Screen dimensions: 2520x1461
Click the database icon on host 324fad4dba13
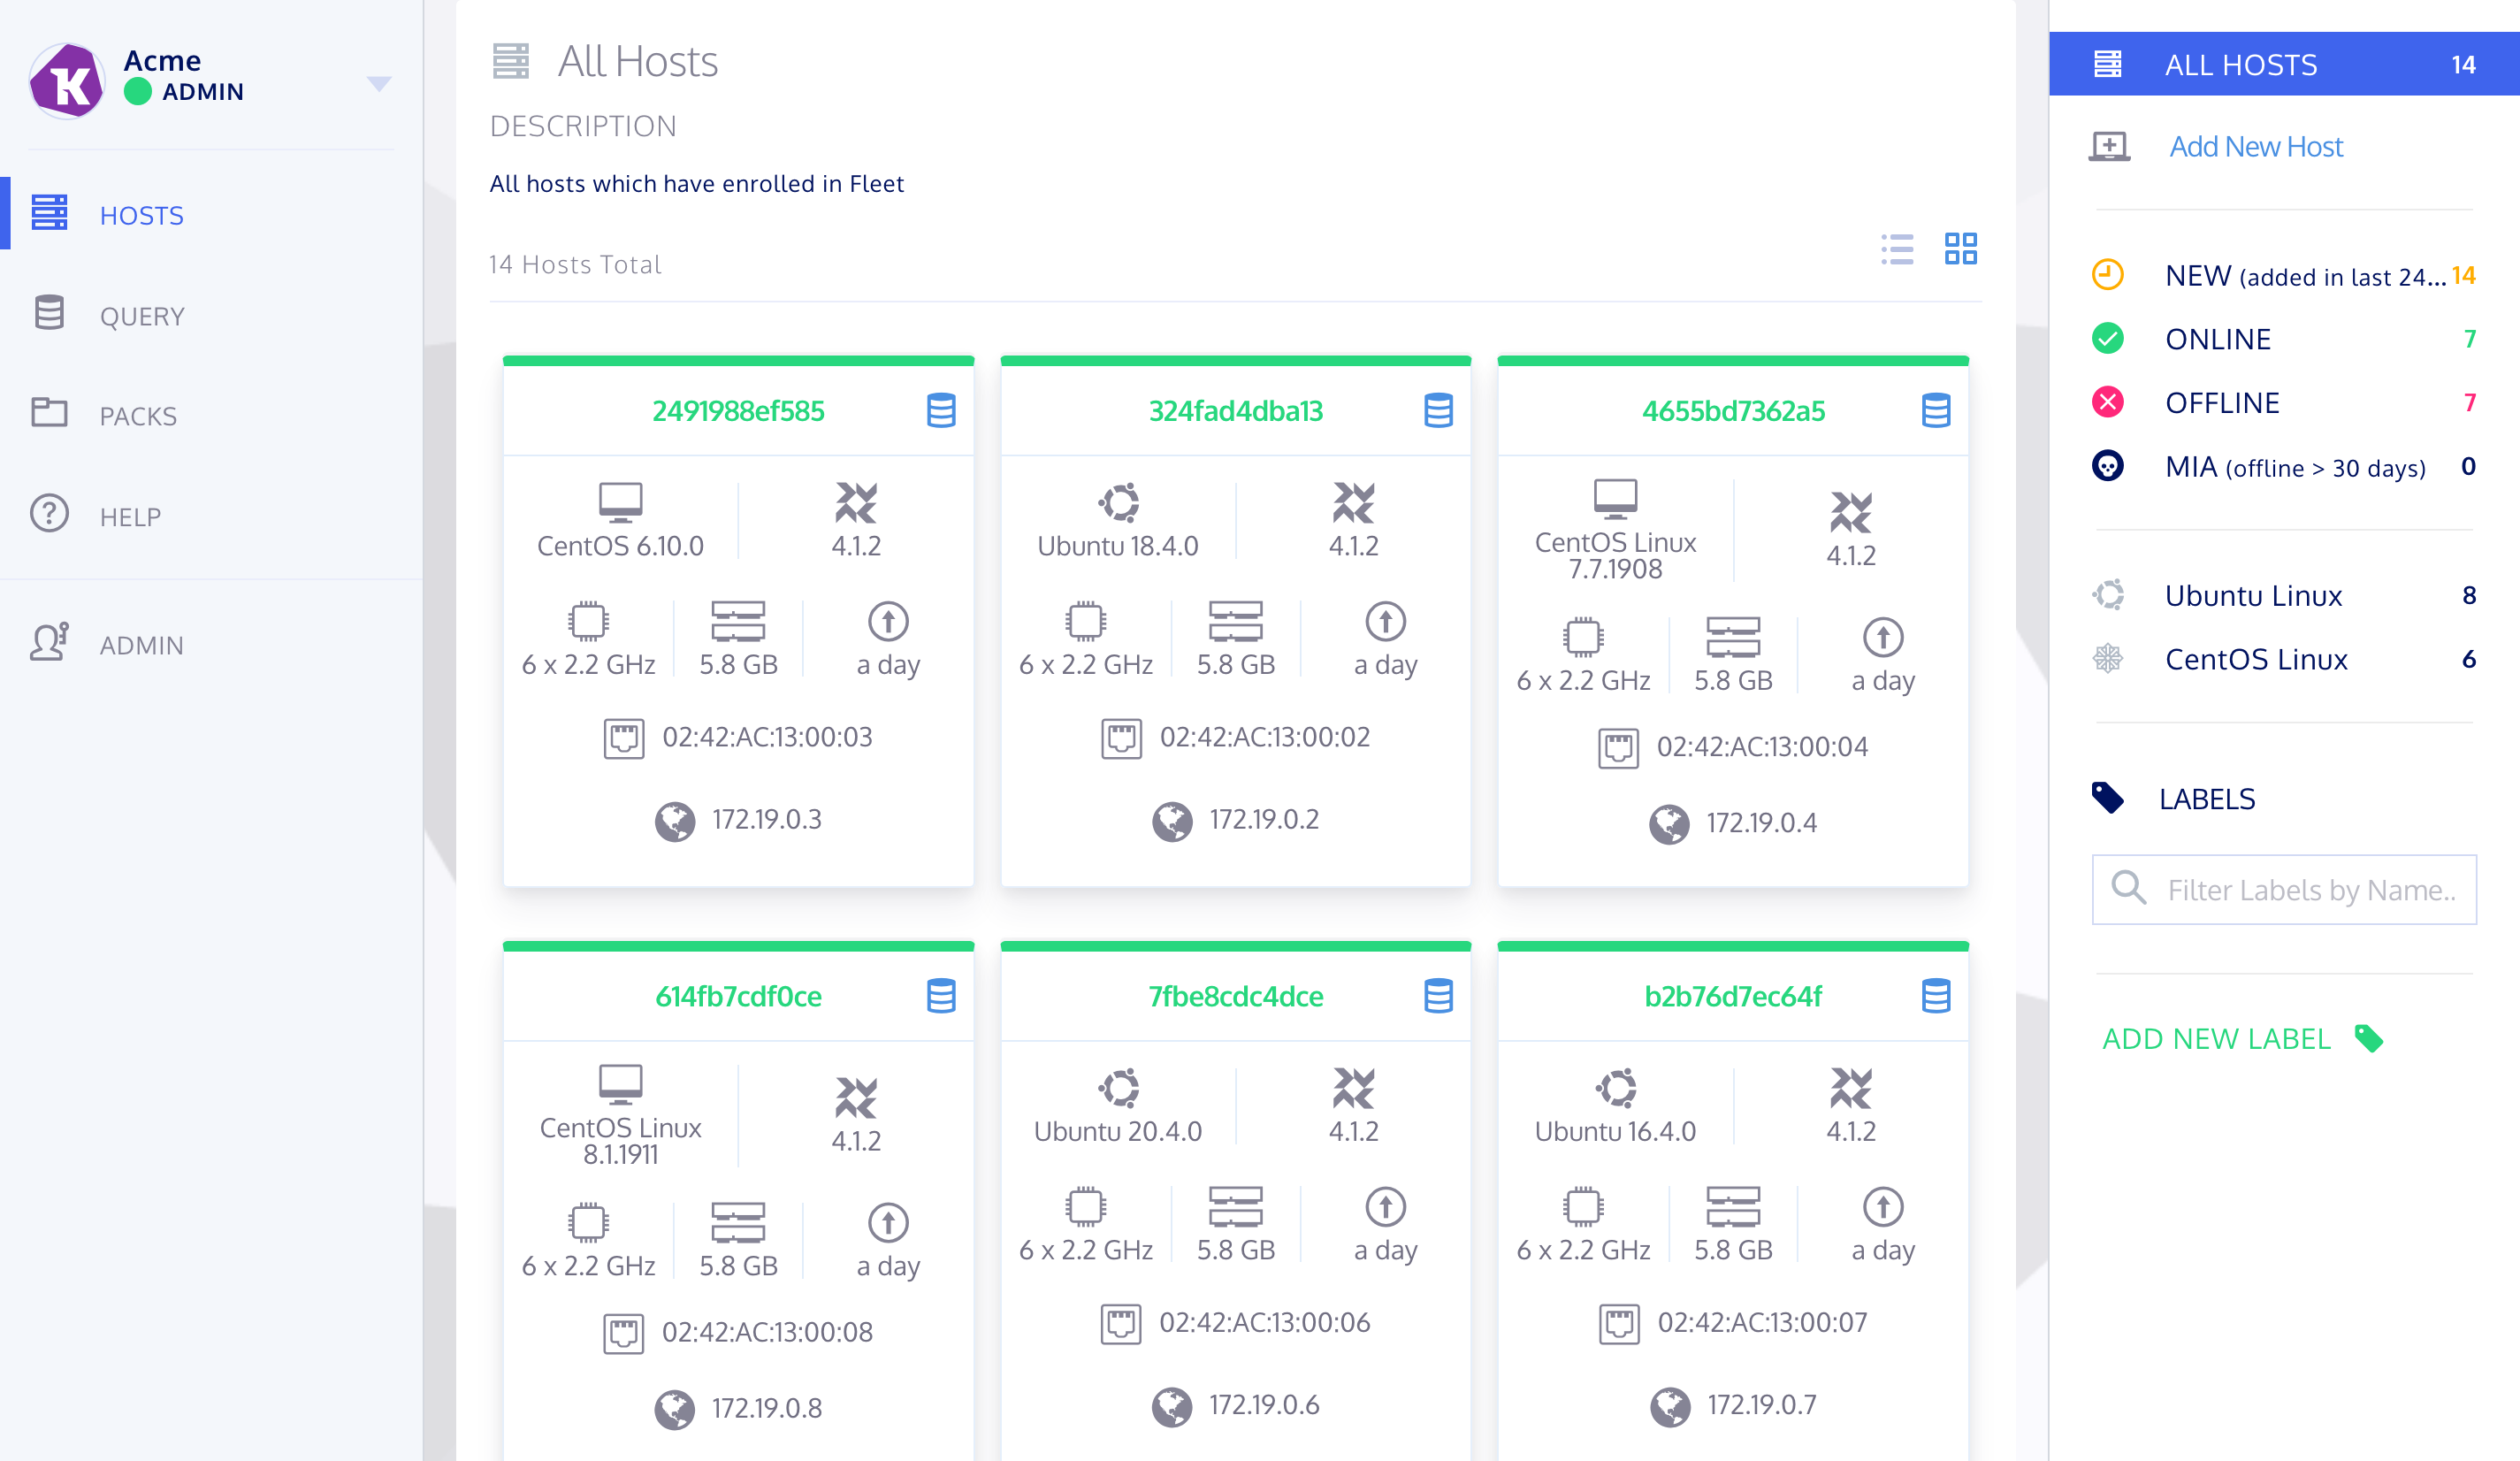(1436, 410)
